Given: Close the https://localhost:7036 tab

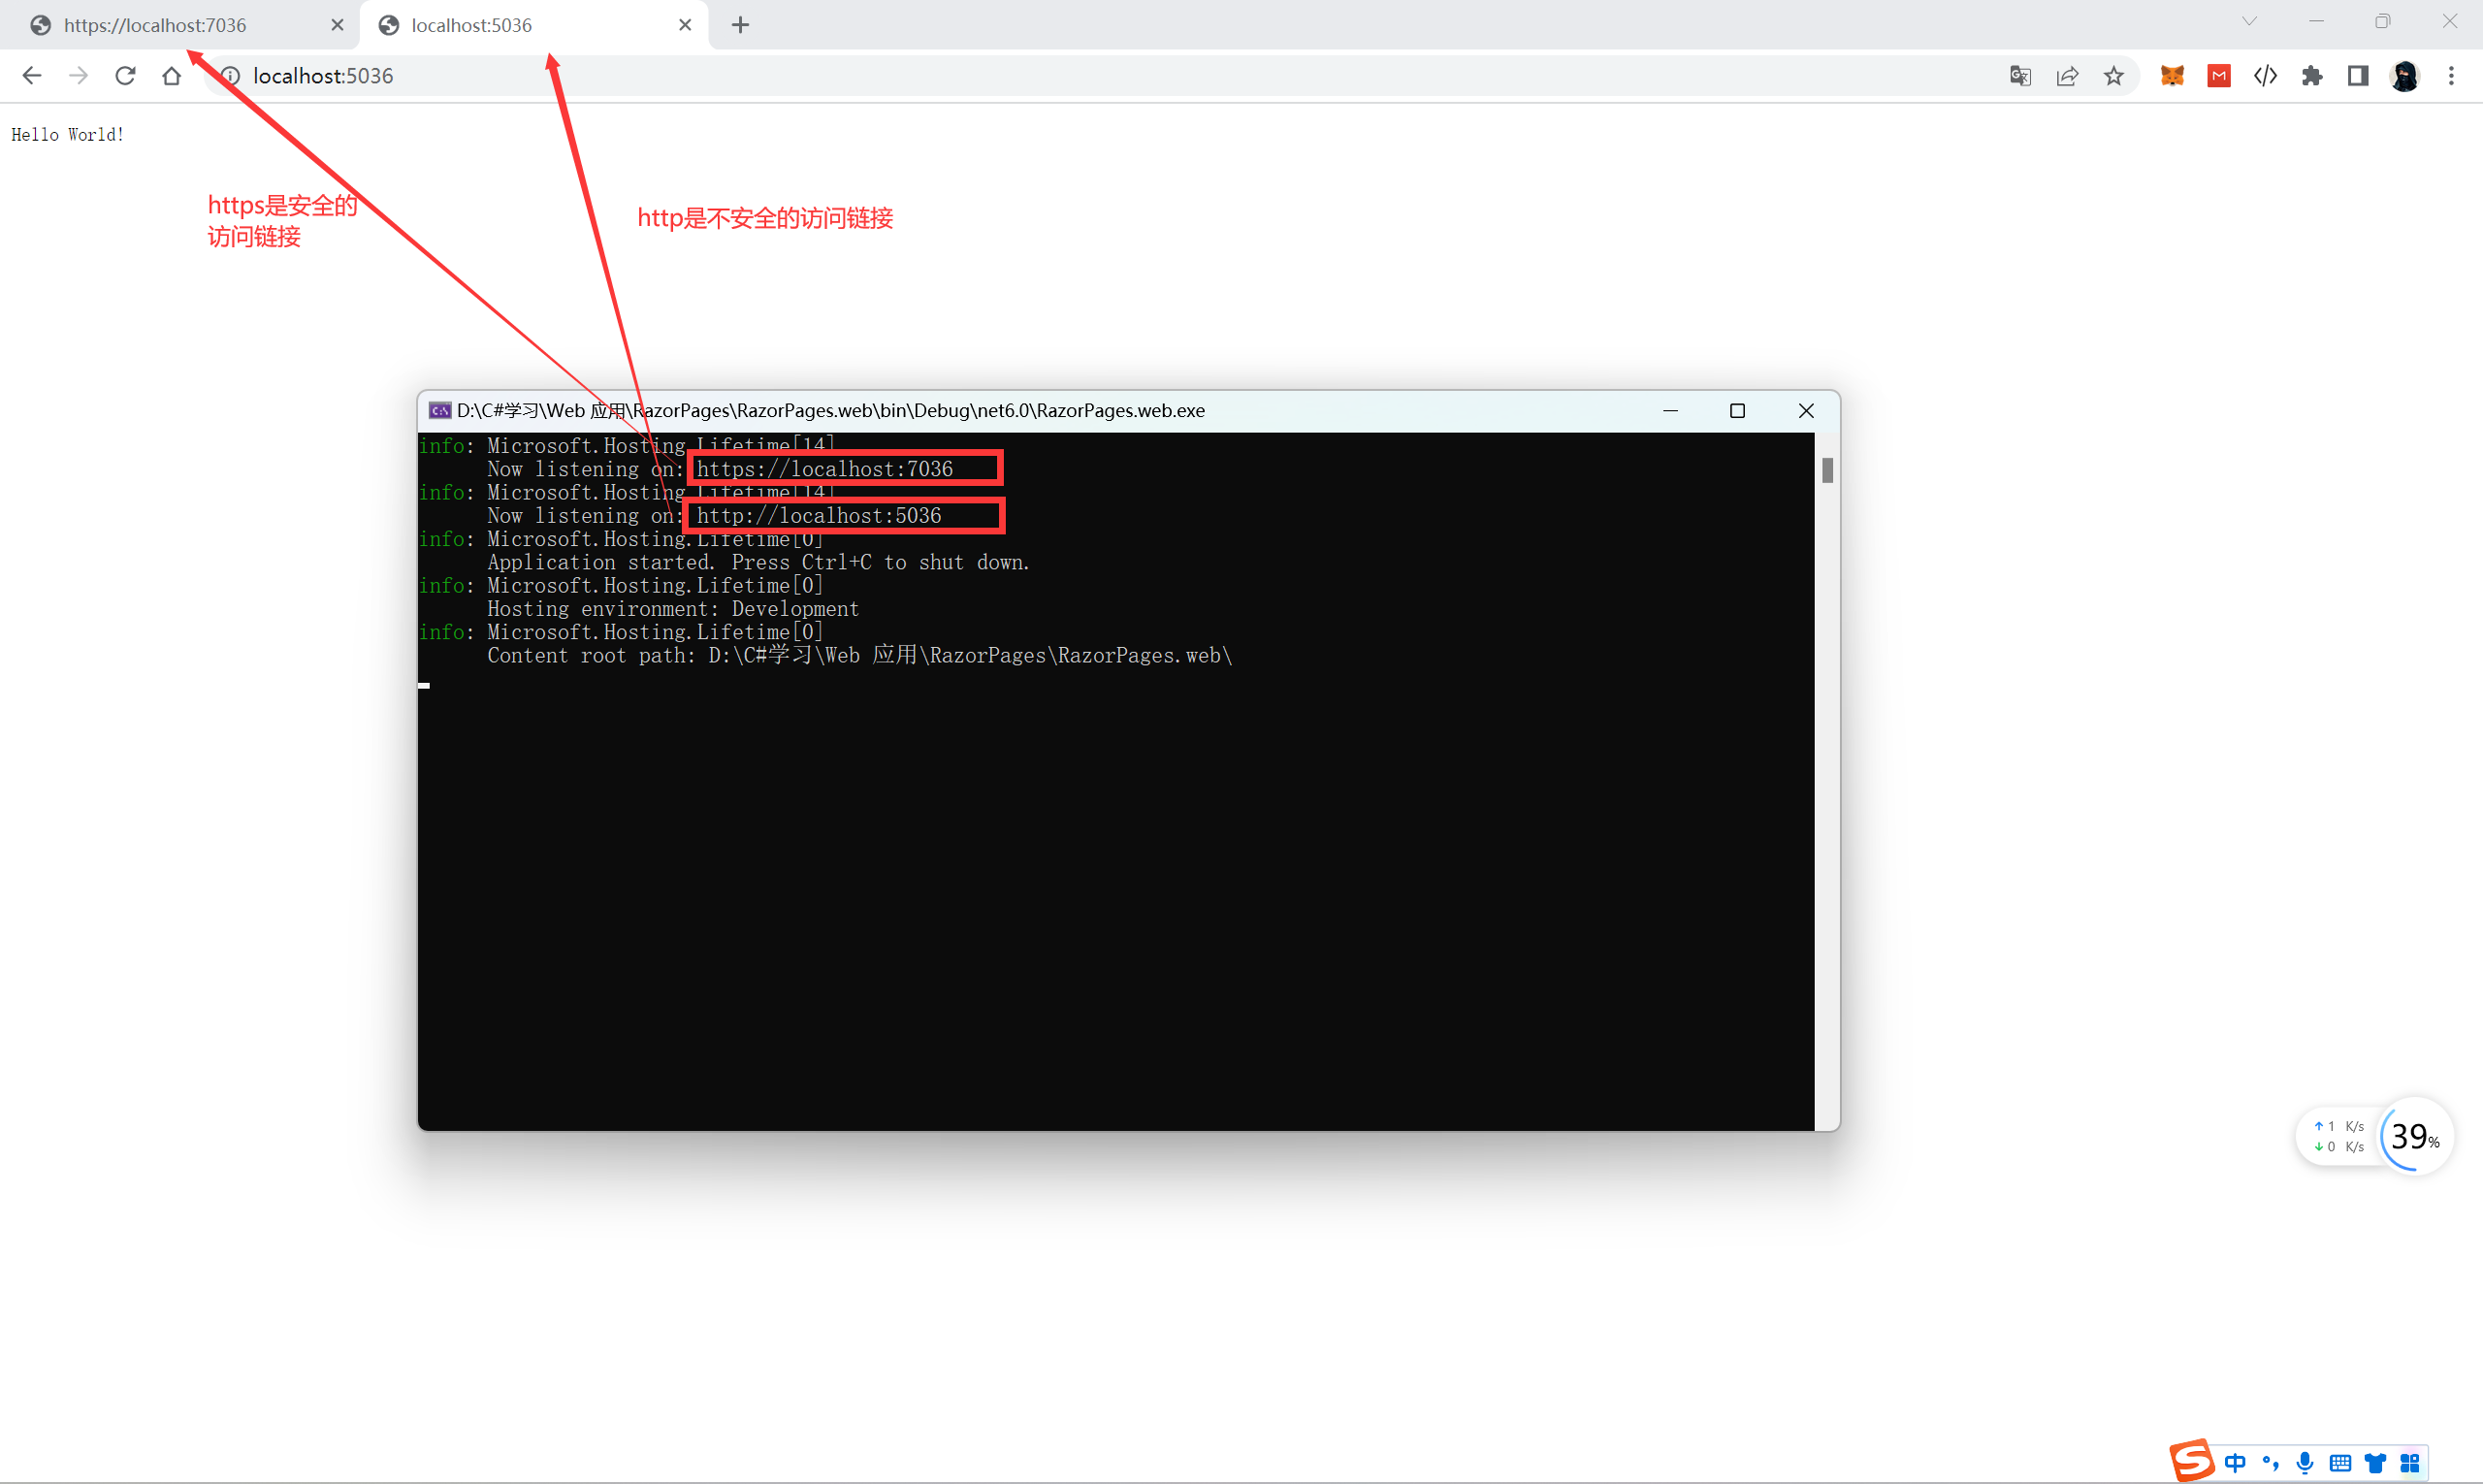Looking at the screenshot, I should click(337, 25).
